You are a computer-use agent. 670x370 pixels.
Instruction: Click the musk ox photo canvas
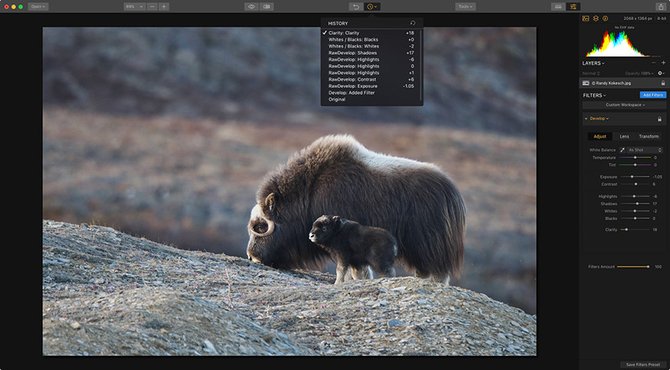pos(289,191)
